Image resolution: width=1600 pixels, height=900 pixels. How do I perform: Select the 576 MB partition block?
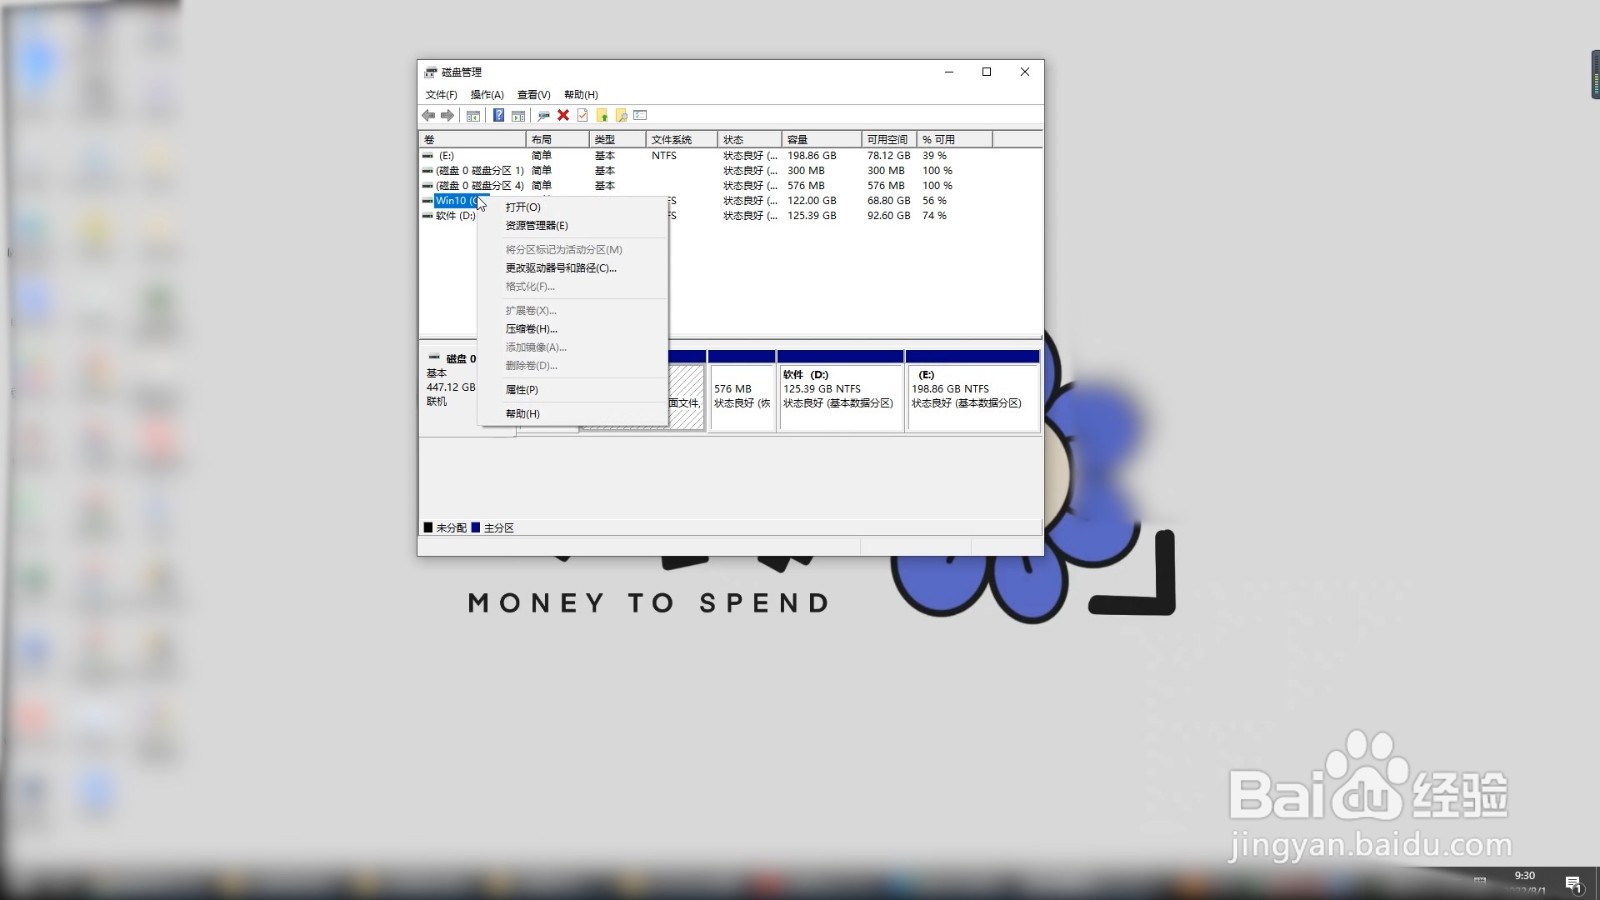pyautogui.click(x=742, y=391)
